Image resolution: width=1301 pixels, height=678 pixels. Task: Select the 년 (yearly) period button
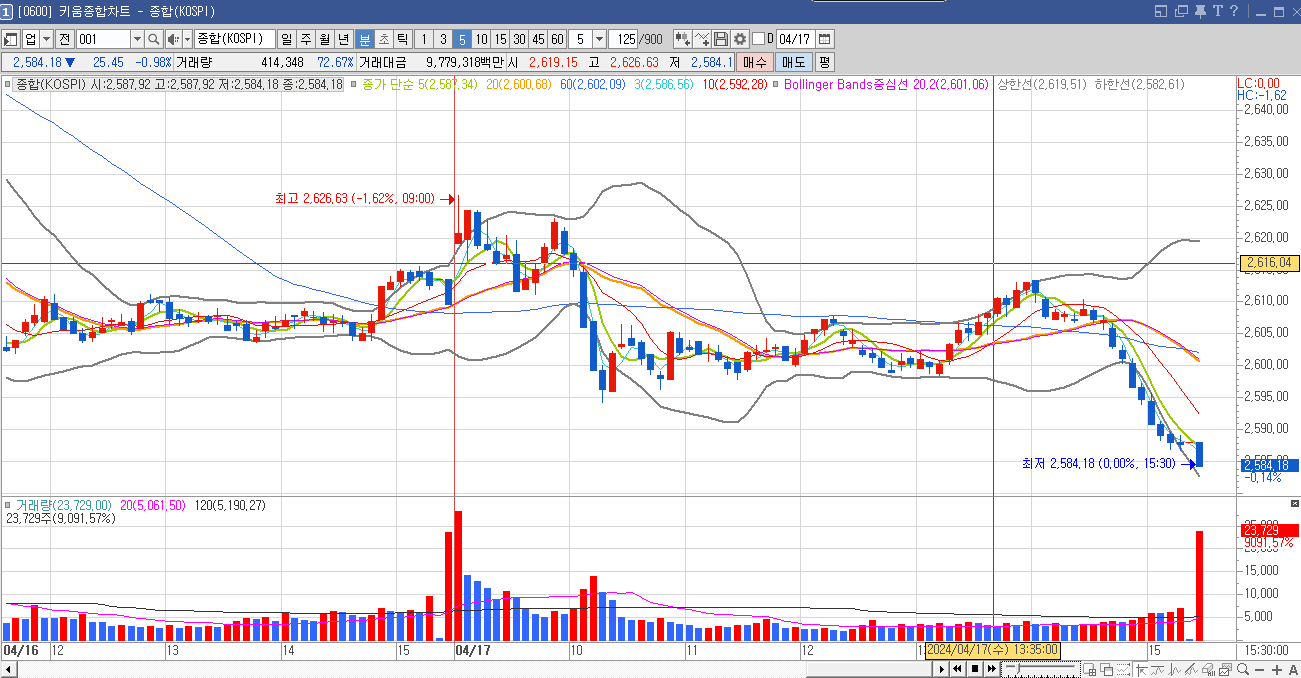(344, 39)
